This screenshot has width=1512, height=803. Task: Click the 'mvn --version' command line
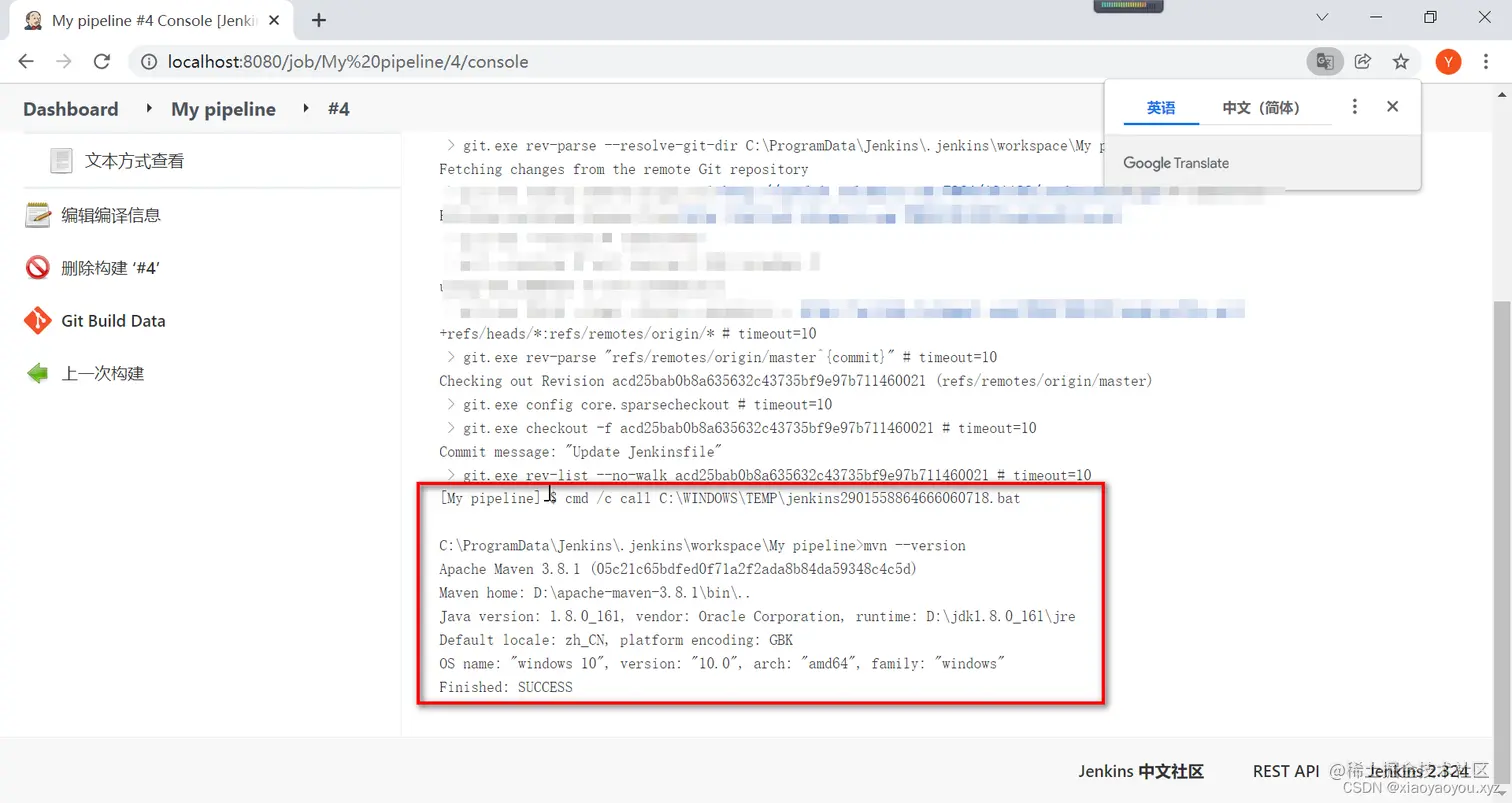pyautogui.click(x=702, y=546)
